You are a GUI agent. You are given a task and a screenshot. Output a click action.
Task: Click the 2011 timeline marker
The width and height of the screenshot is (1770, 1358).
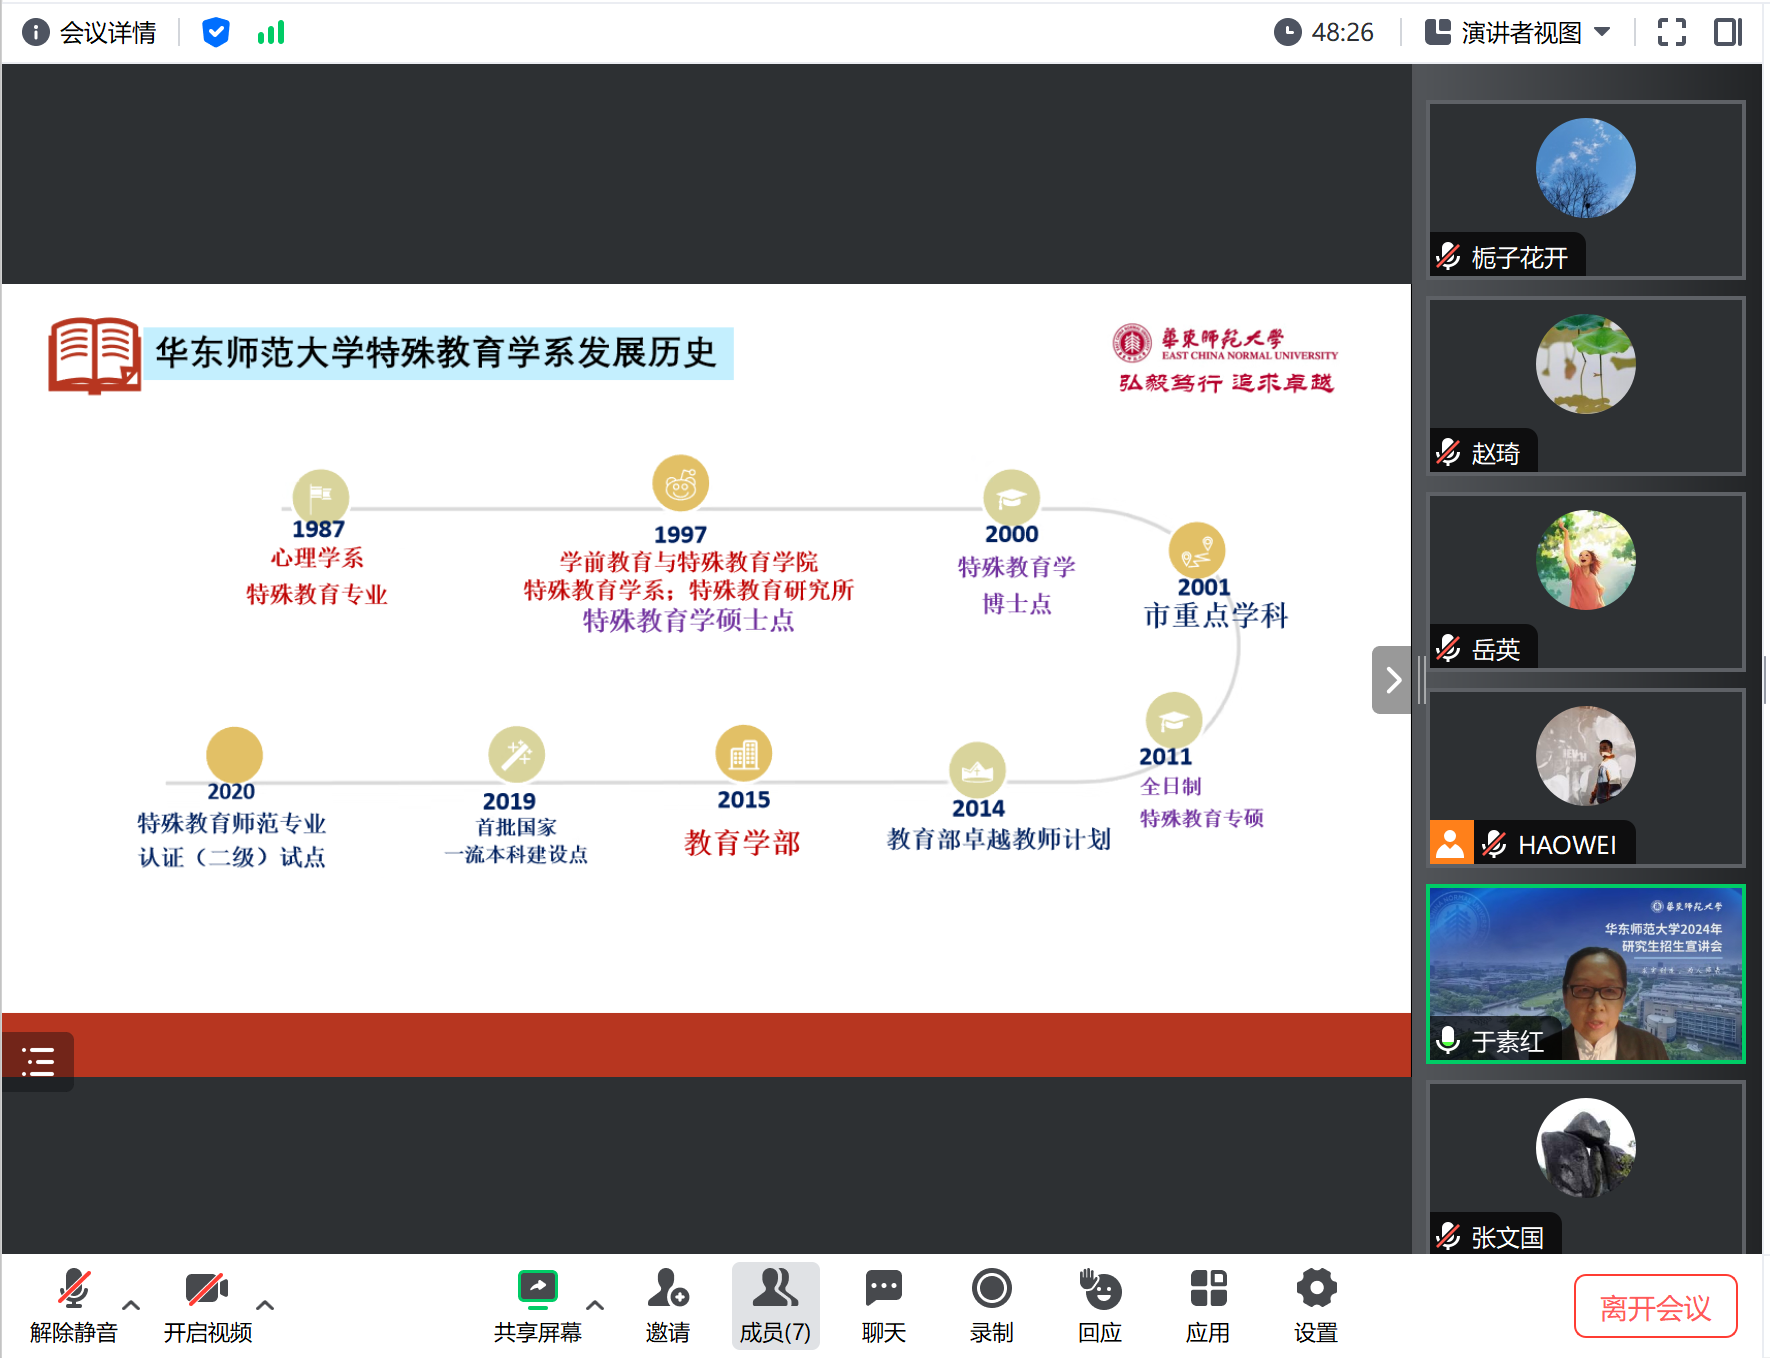click(1173, 720)
